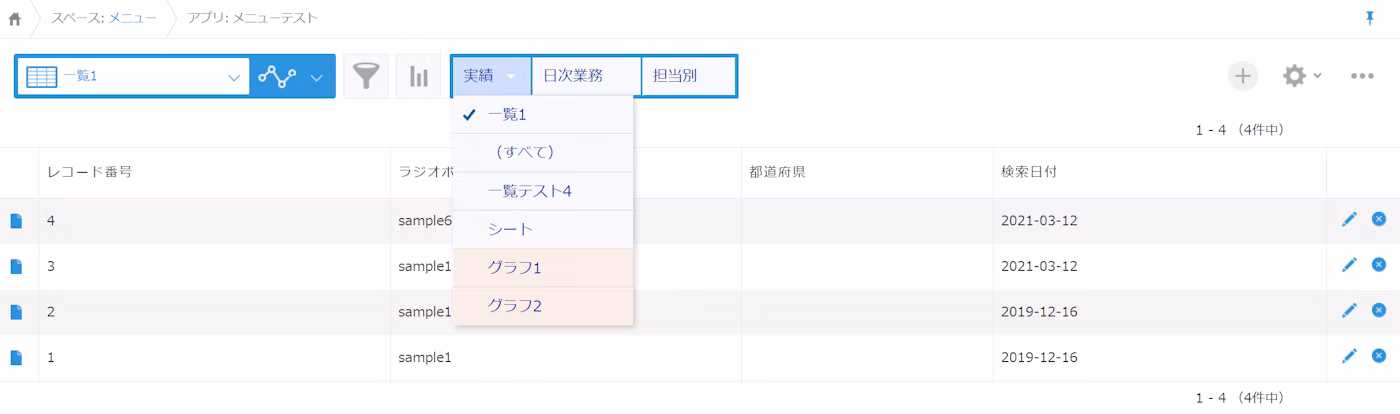
Task: Open the three-dot options menu
Action: [x=1362, y=76]
